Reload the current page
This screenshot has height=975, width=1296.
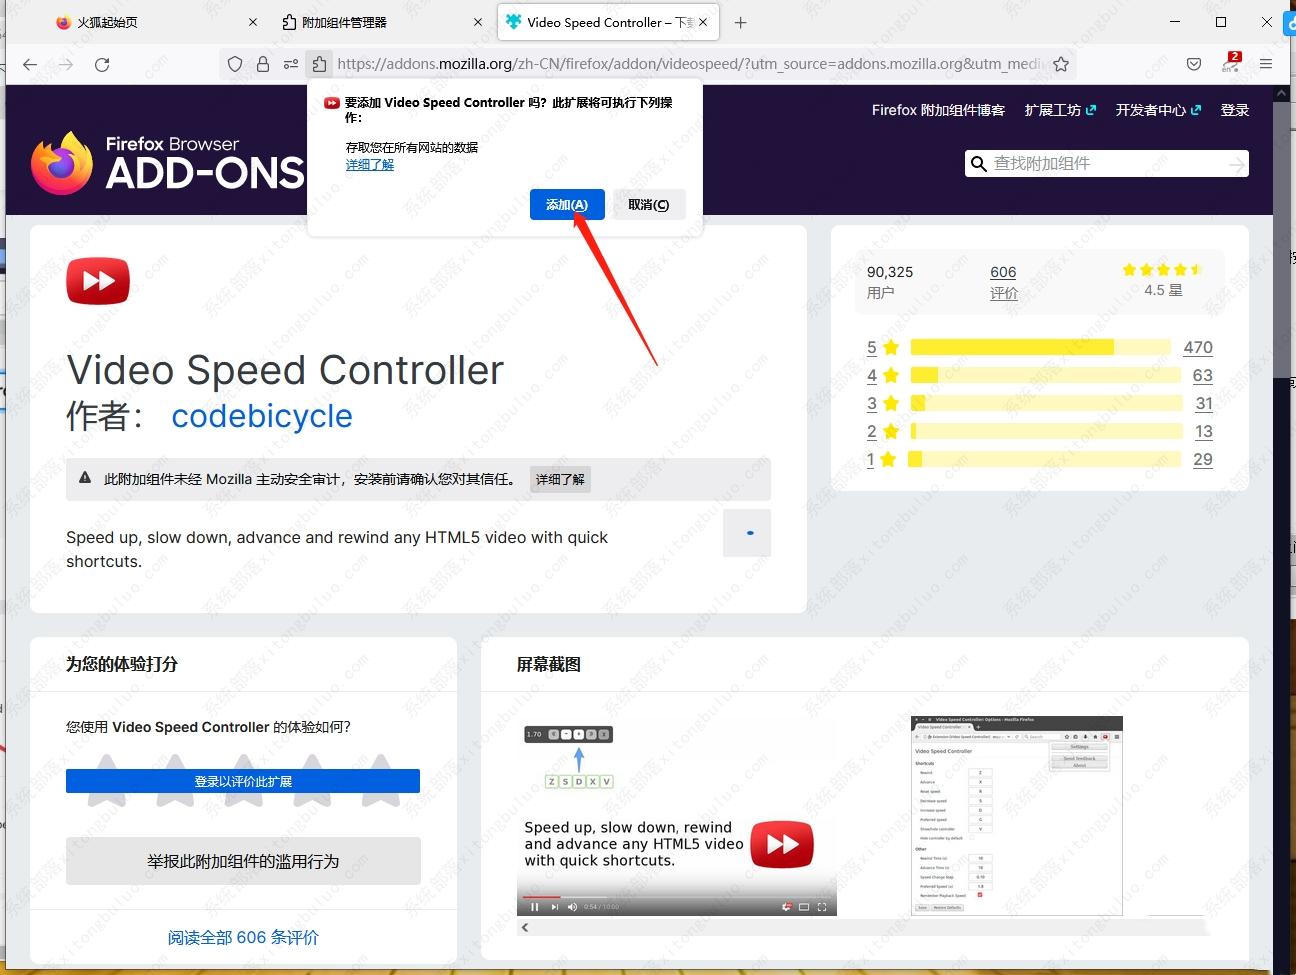102,64
